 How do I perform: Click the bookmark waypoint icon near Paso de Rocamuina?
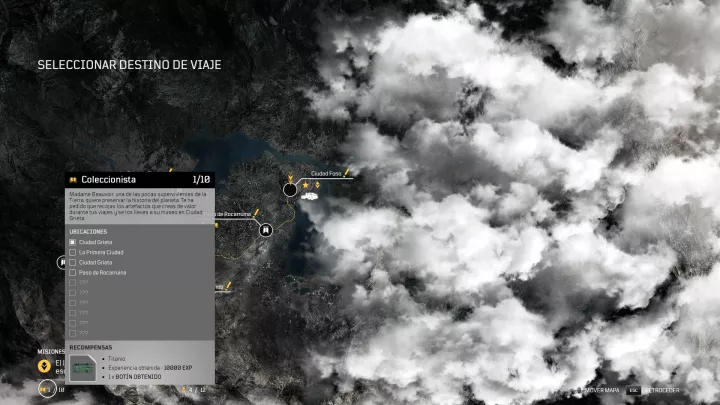pyautogui.click(x=266, y=229)
